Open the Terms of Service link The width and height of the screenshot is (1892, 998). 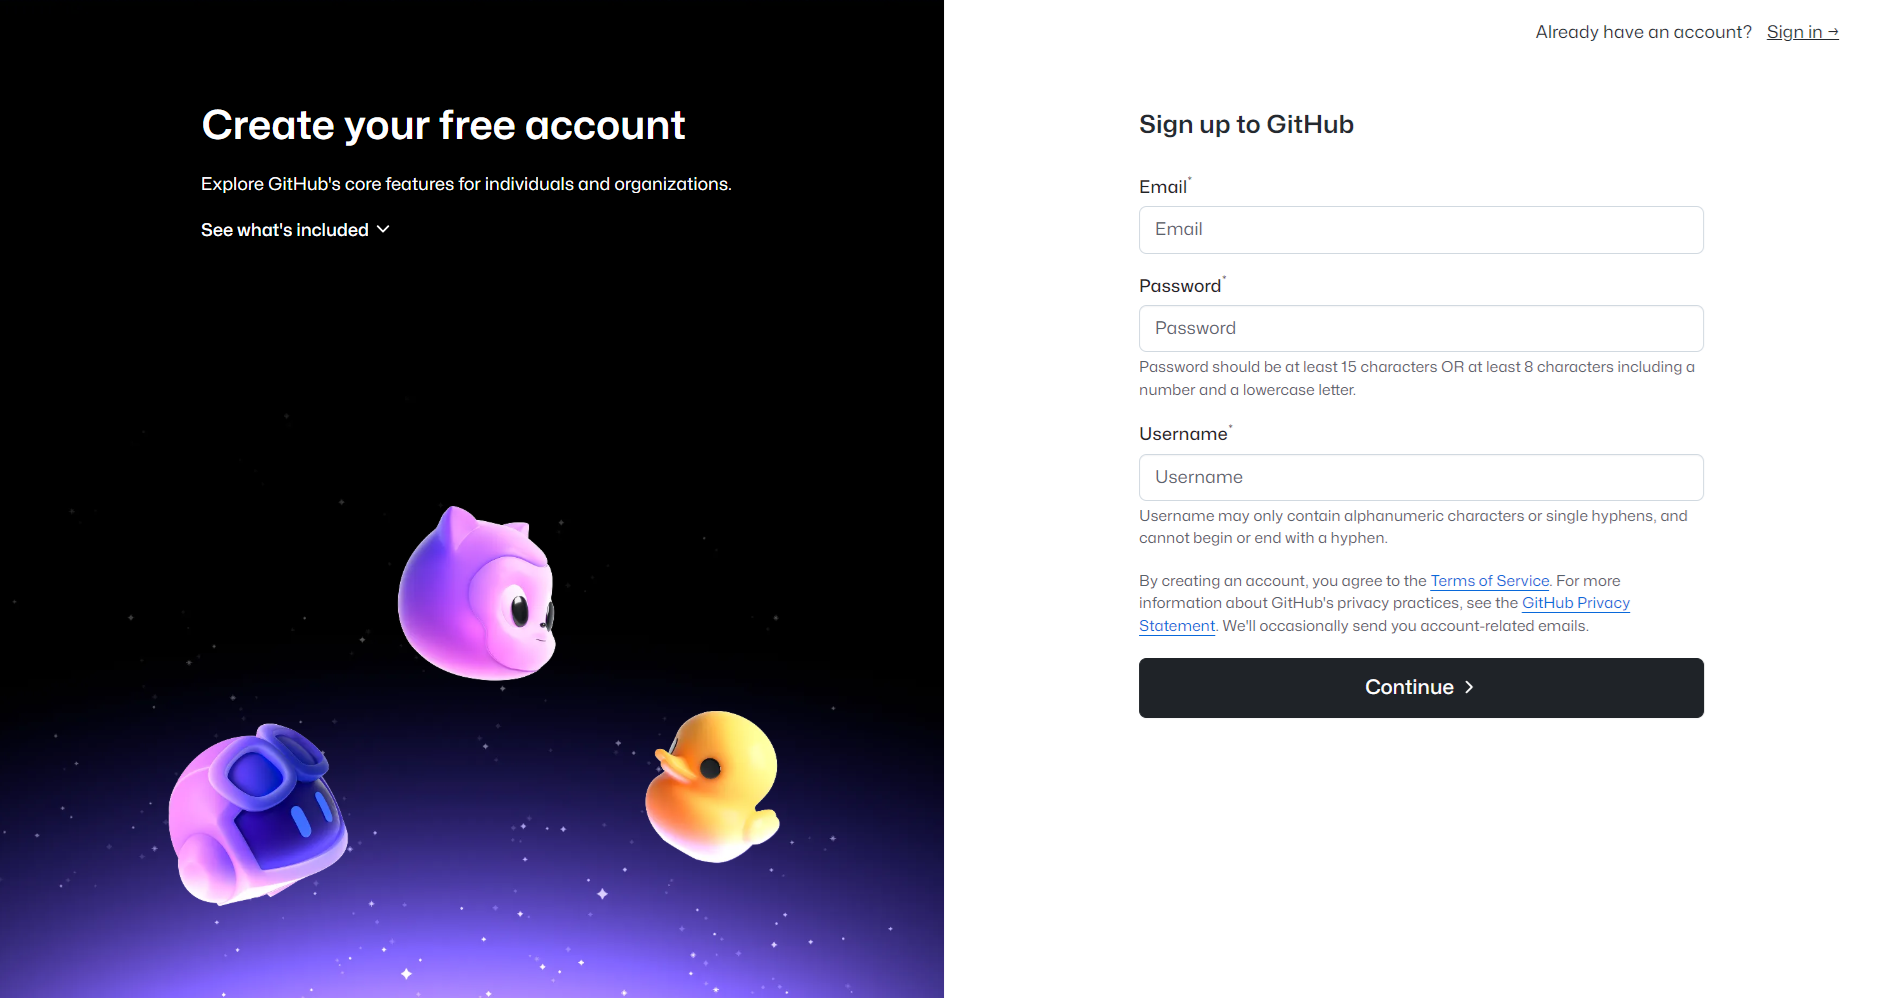point(1488,581)
